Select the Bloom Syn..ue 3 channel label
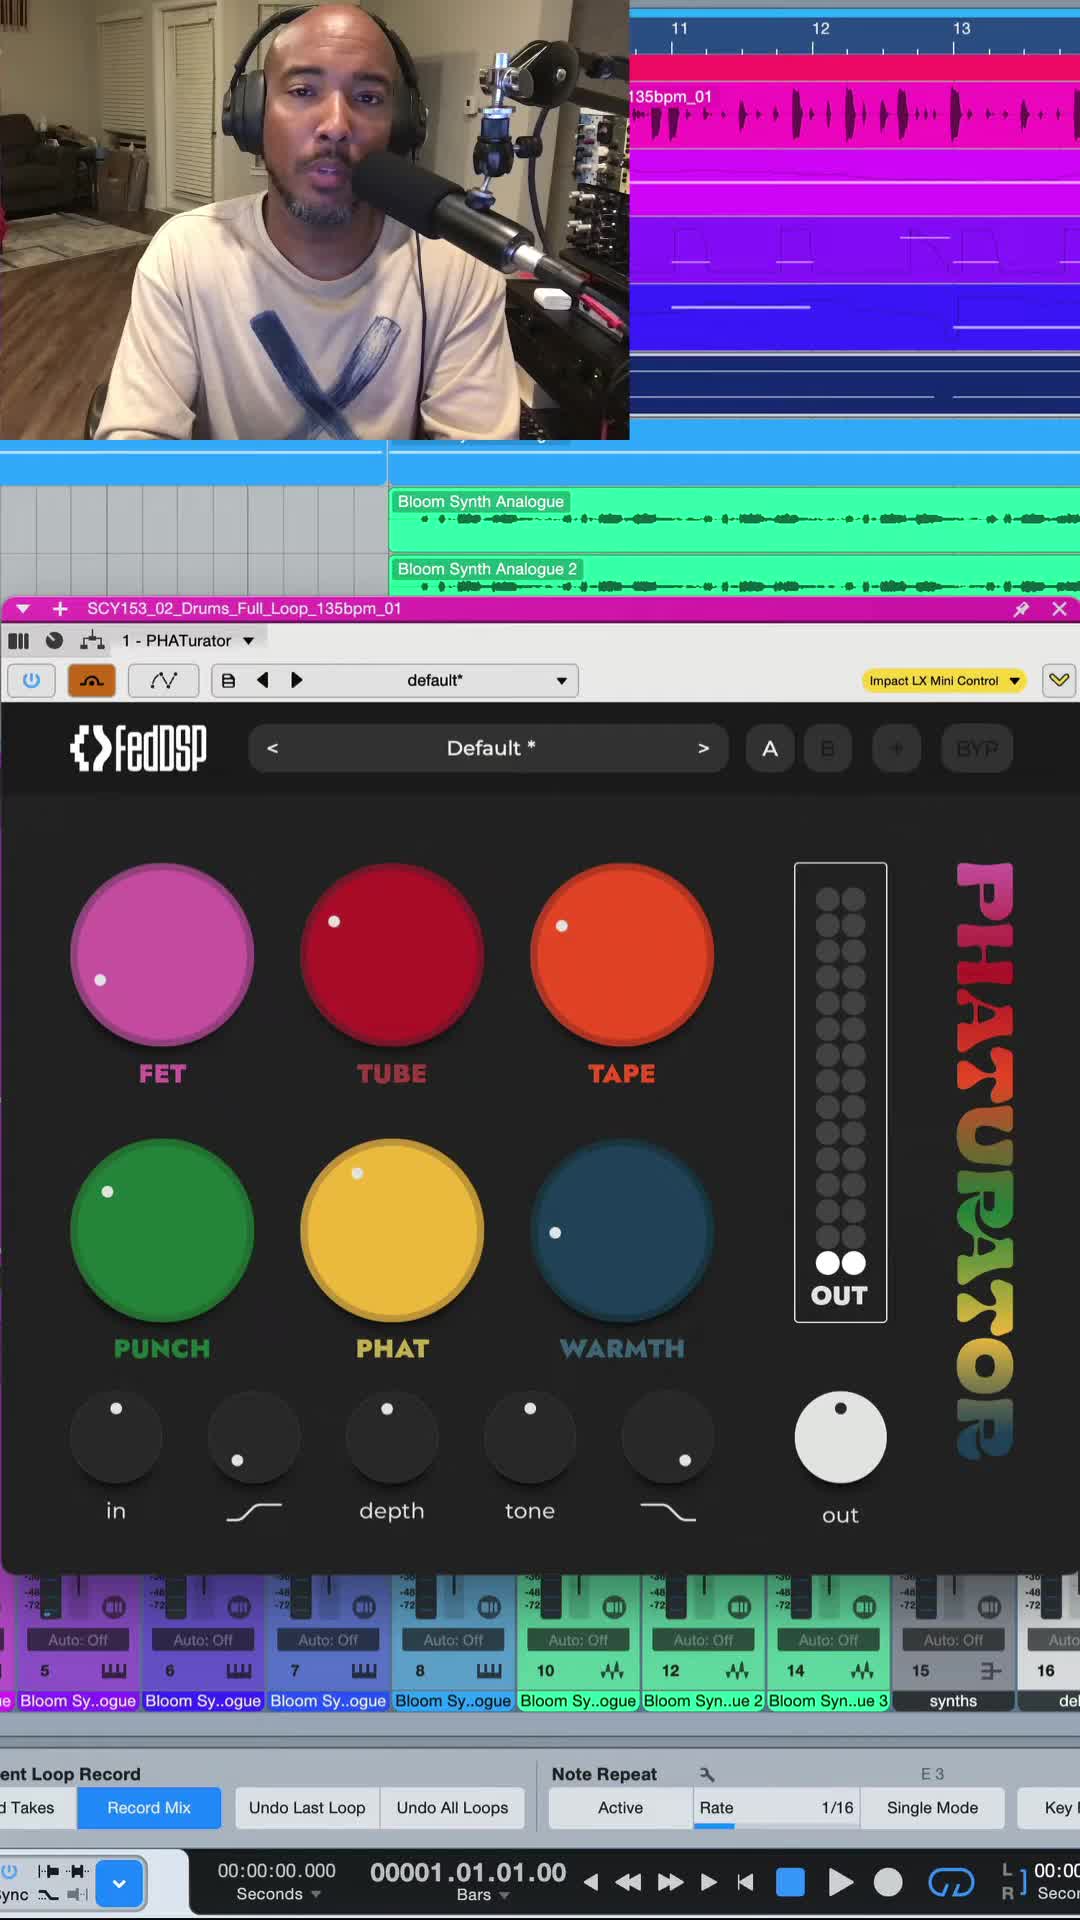 828,1701
